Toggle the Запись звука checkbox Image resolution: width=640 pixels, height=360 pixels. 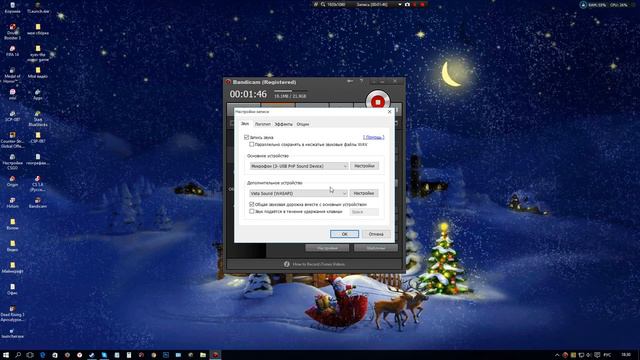pyautogui.click(x=247, y=137)
